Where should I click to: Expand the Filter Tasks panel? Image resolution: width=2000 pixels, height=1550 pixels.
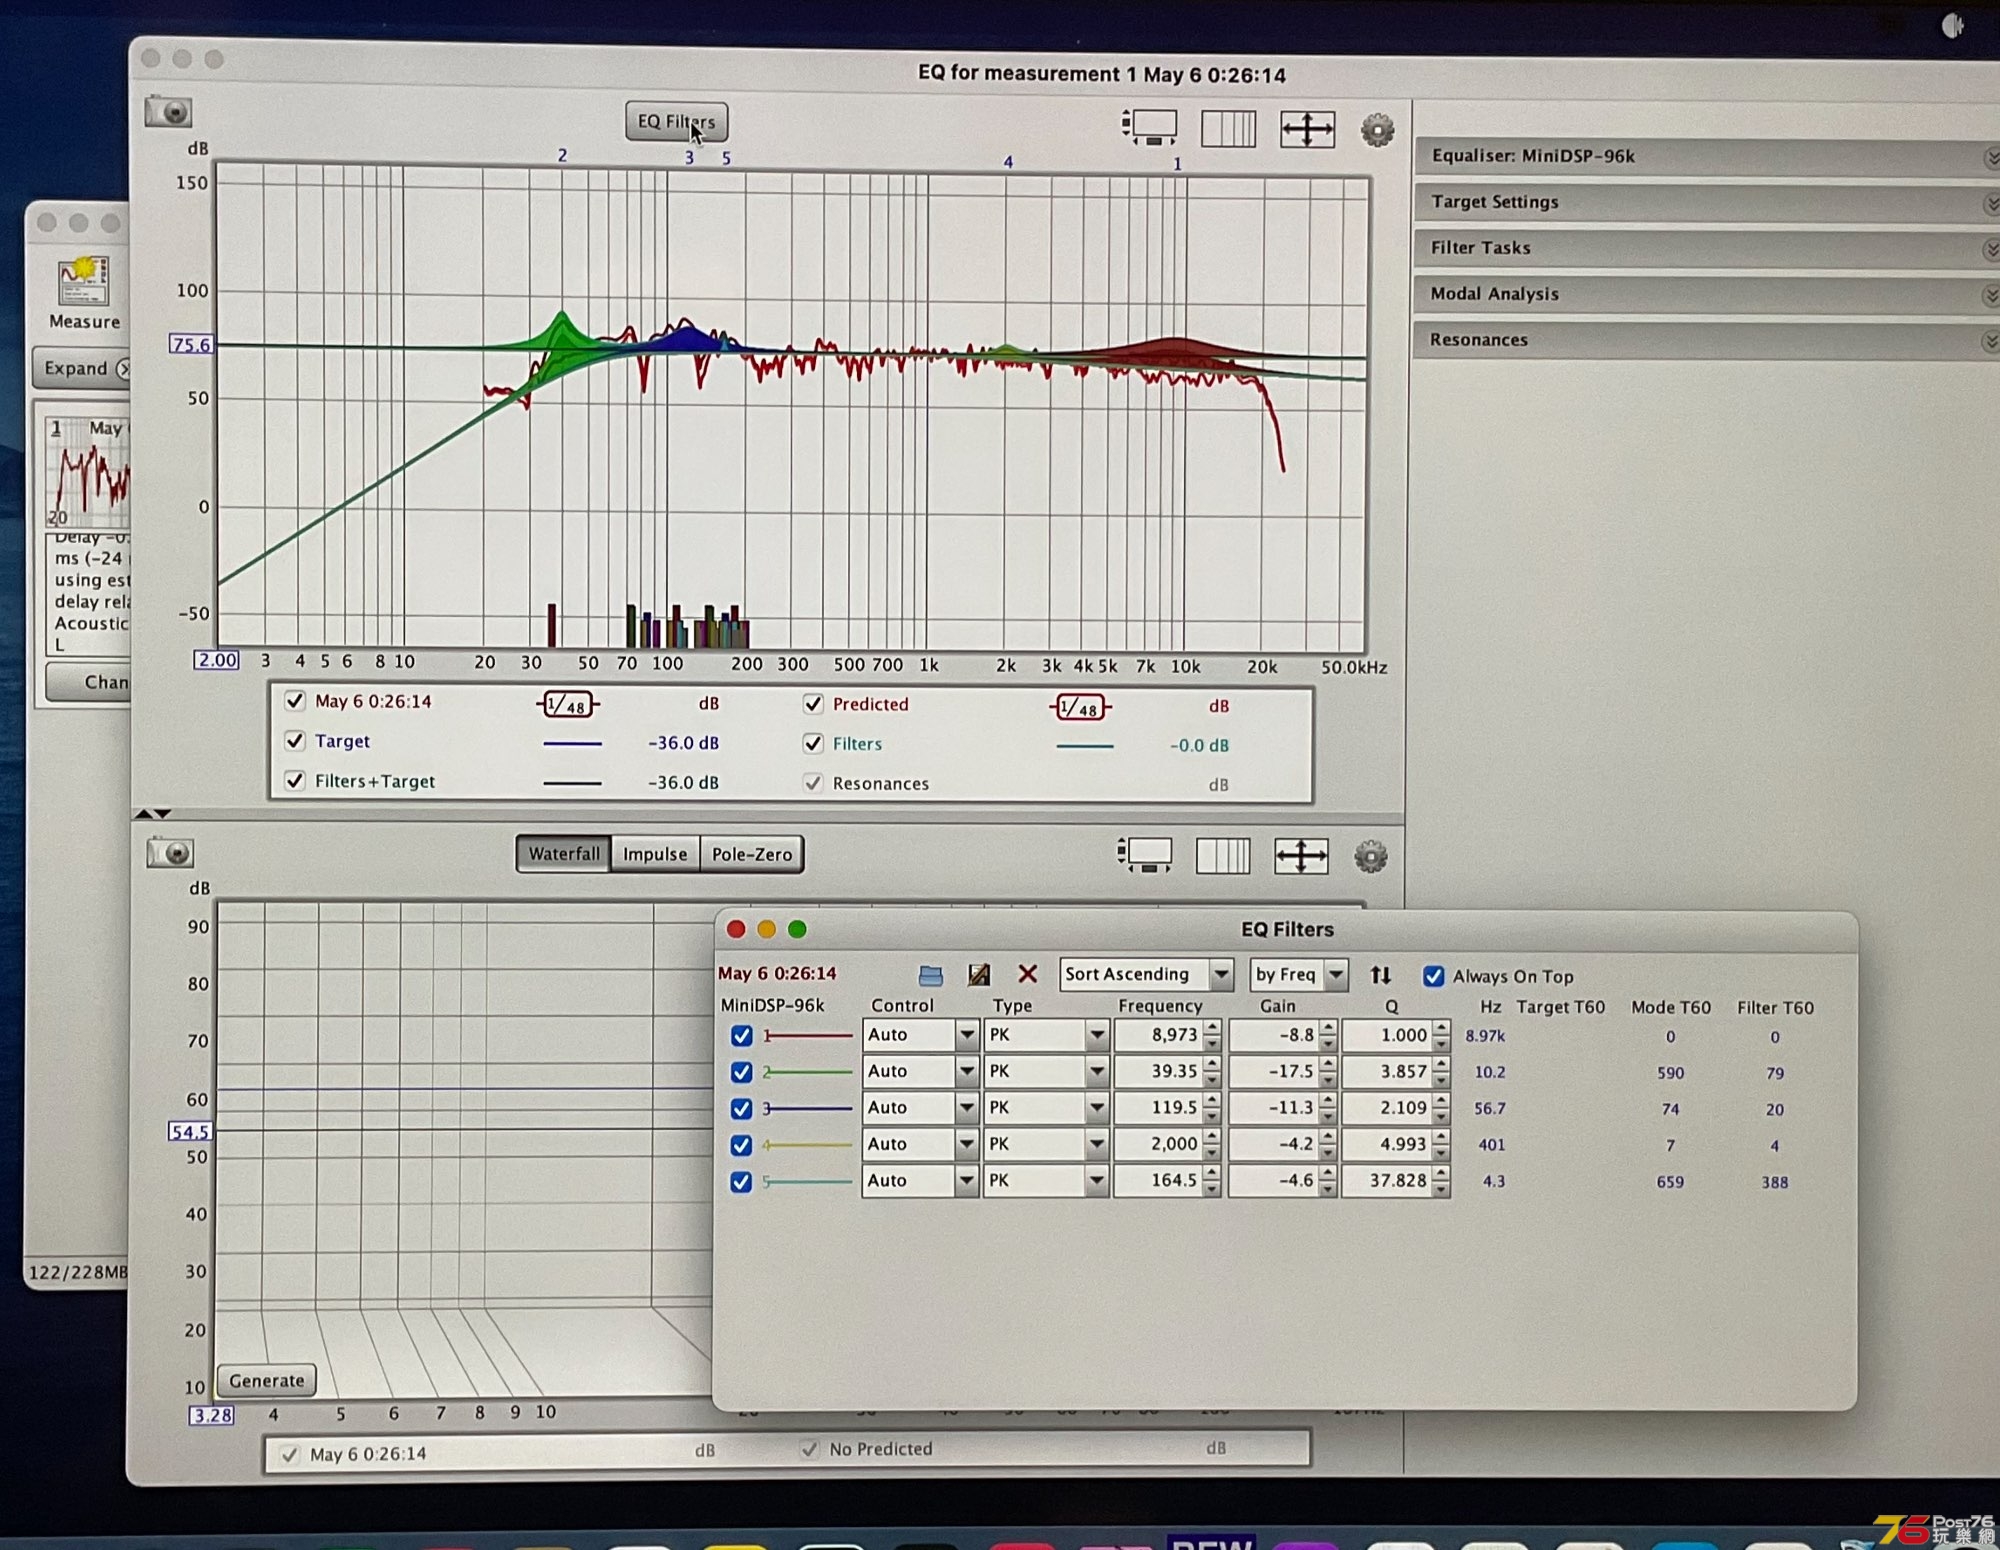tap(1706, 249)
